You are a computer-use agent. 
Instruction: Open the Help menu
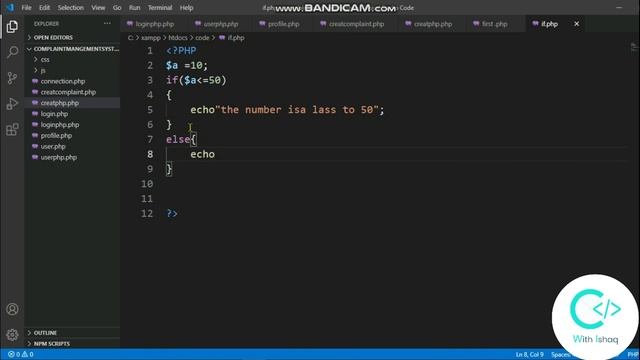pyautogui.click(x=186, y=8)
